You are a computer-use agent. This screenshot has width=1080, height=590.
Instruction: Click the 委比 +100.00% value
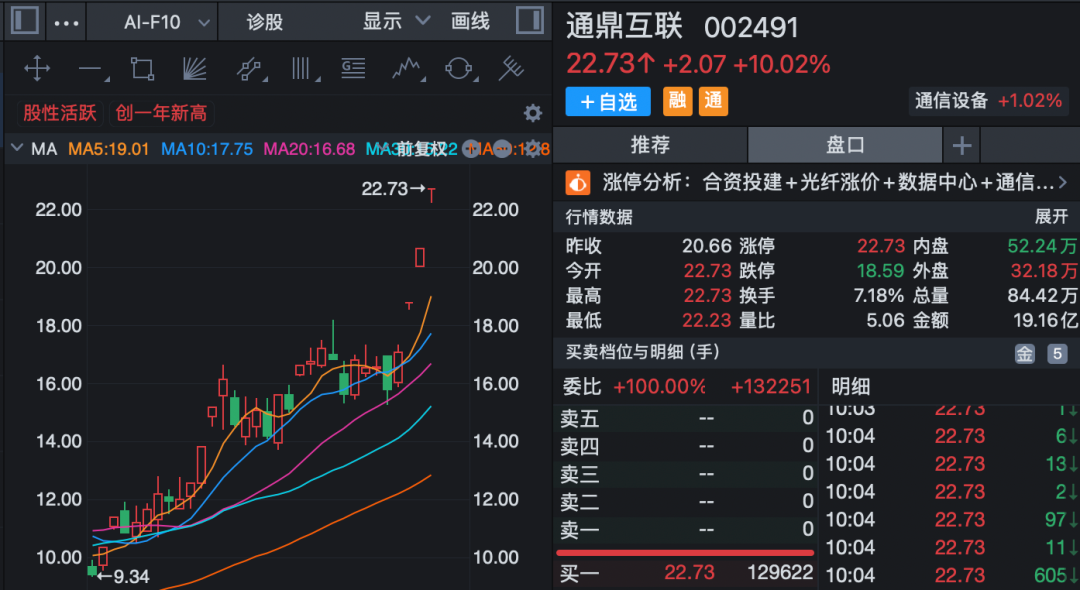(659, 387)
